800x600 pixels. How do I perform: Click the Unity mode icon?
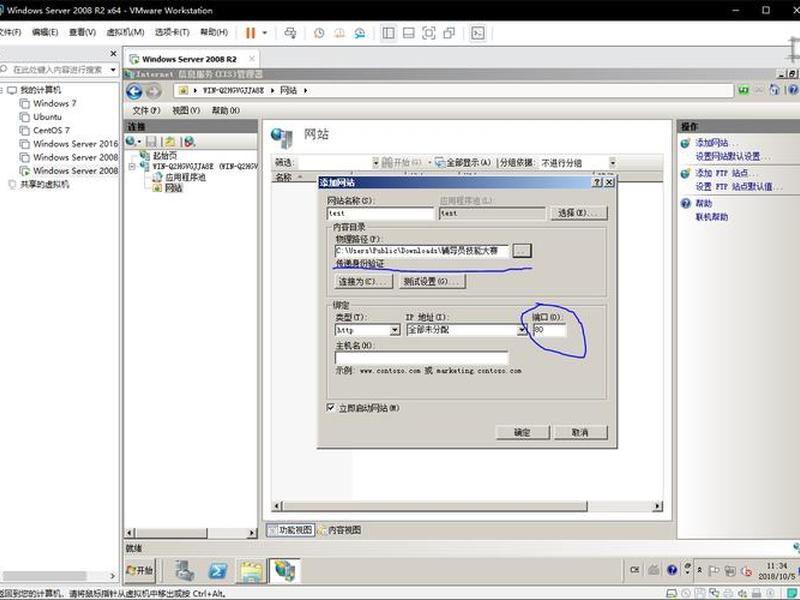tap(449, 33)
